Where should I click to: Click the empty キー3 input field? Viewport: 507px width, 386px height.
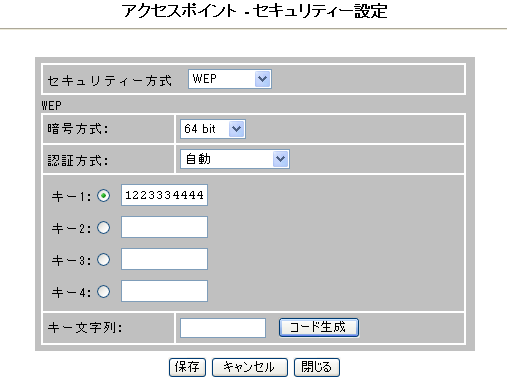[x=164, y=259]
